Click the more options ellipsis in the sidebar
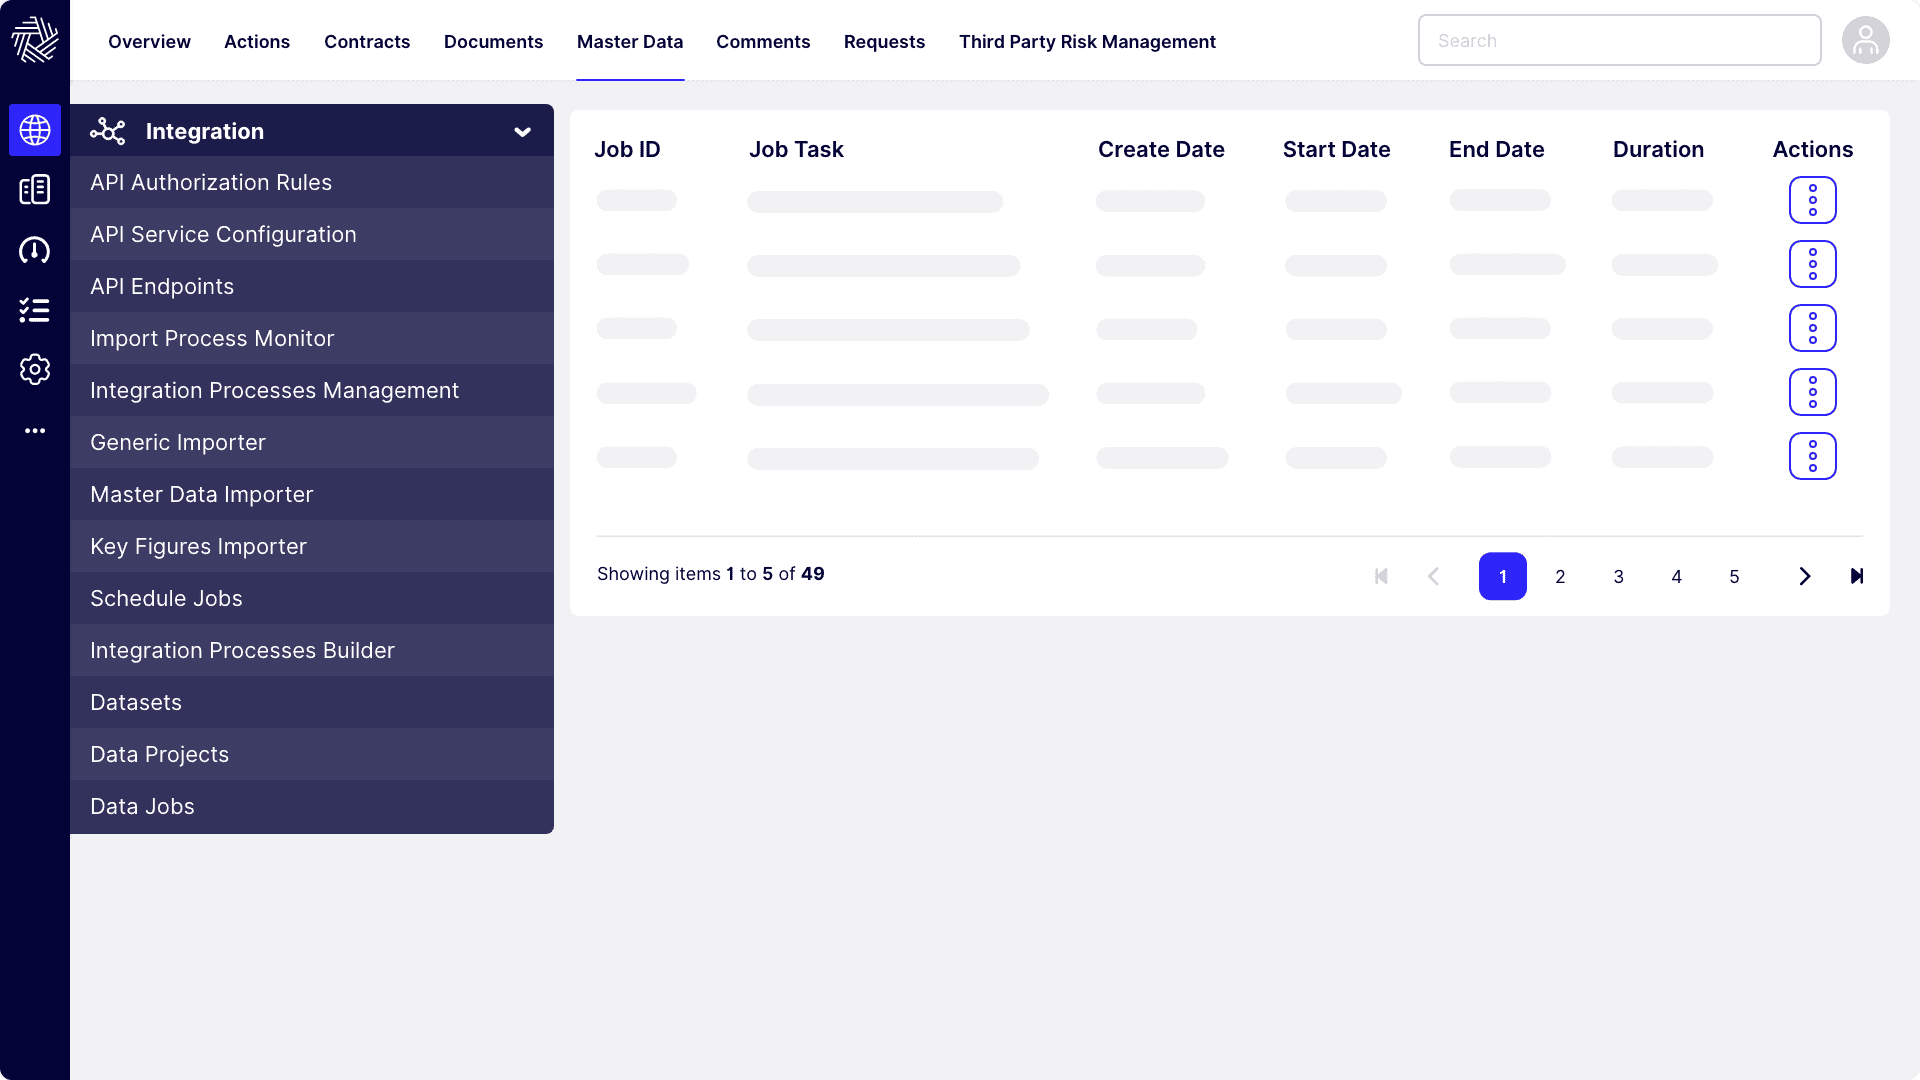This screenshot has width=1920, height=1080. pos(35,431)
